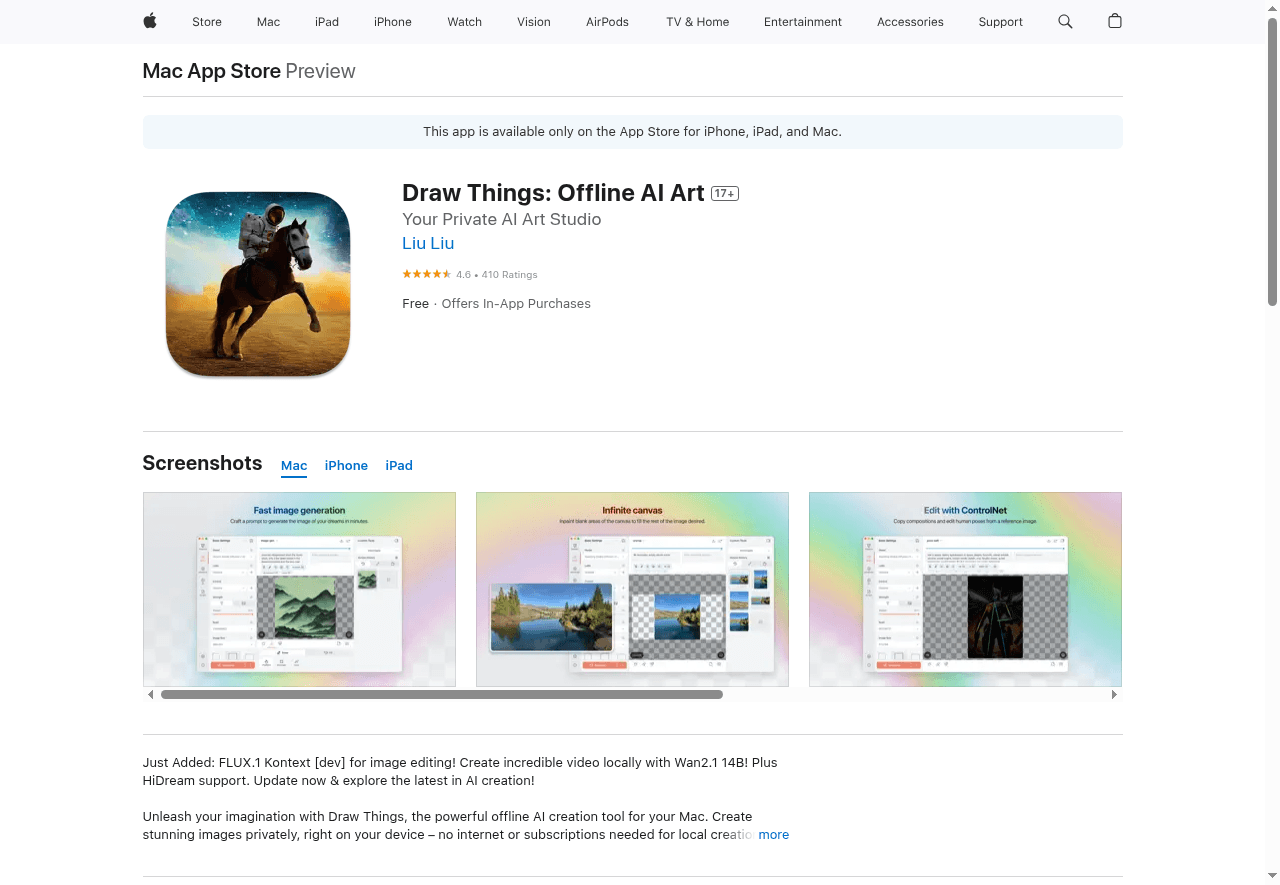Visit developer Liu Liu's page
The width and height of the screenshot is (1280, 885).
[x=428, y=243]
